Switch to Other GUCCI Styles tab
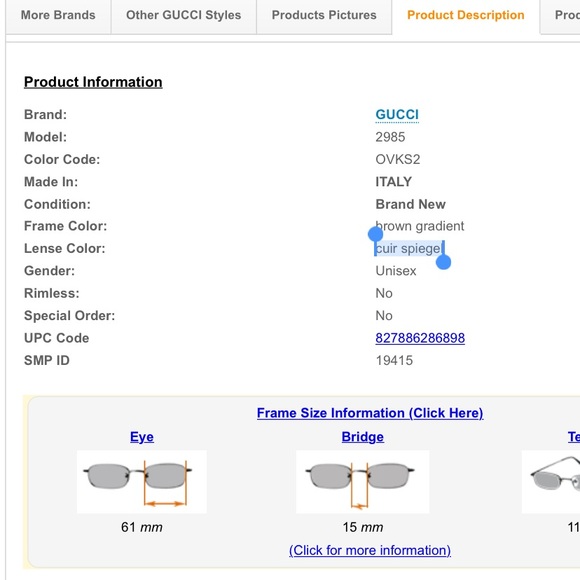Screen dimensions: 580x580 (183, 16)
